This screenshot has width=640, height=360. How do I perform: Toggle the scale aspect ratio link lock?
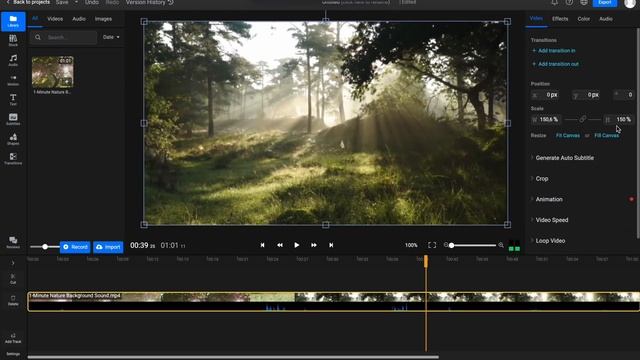[x=583, y=119]
